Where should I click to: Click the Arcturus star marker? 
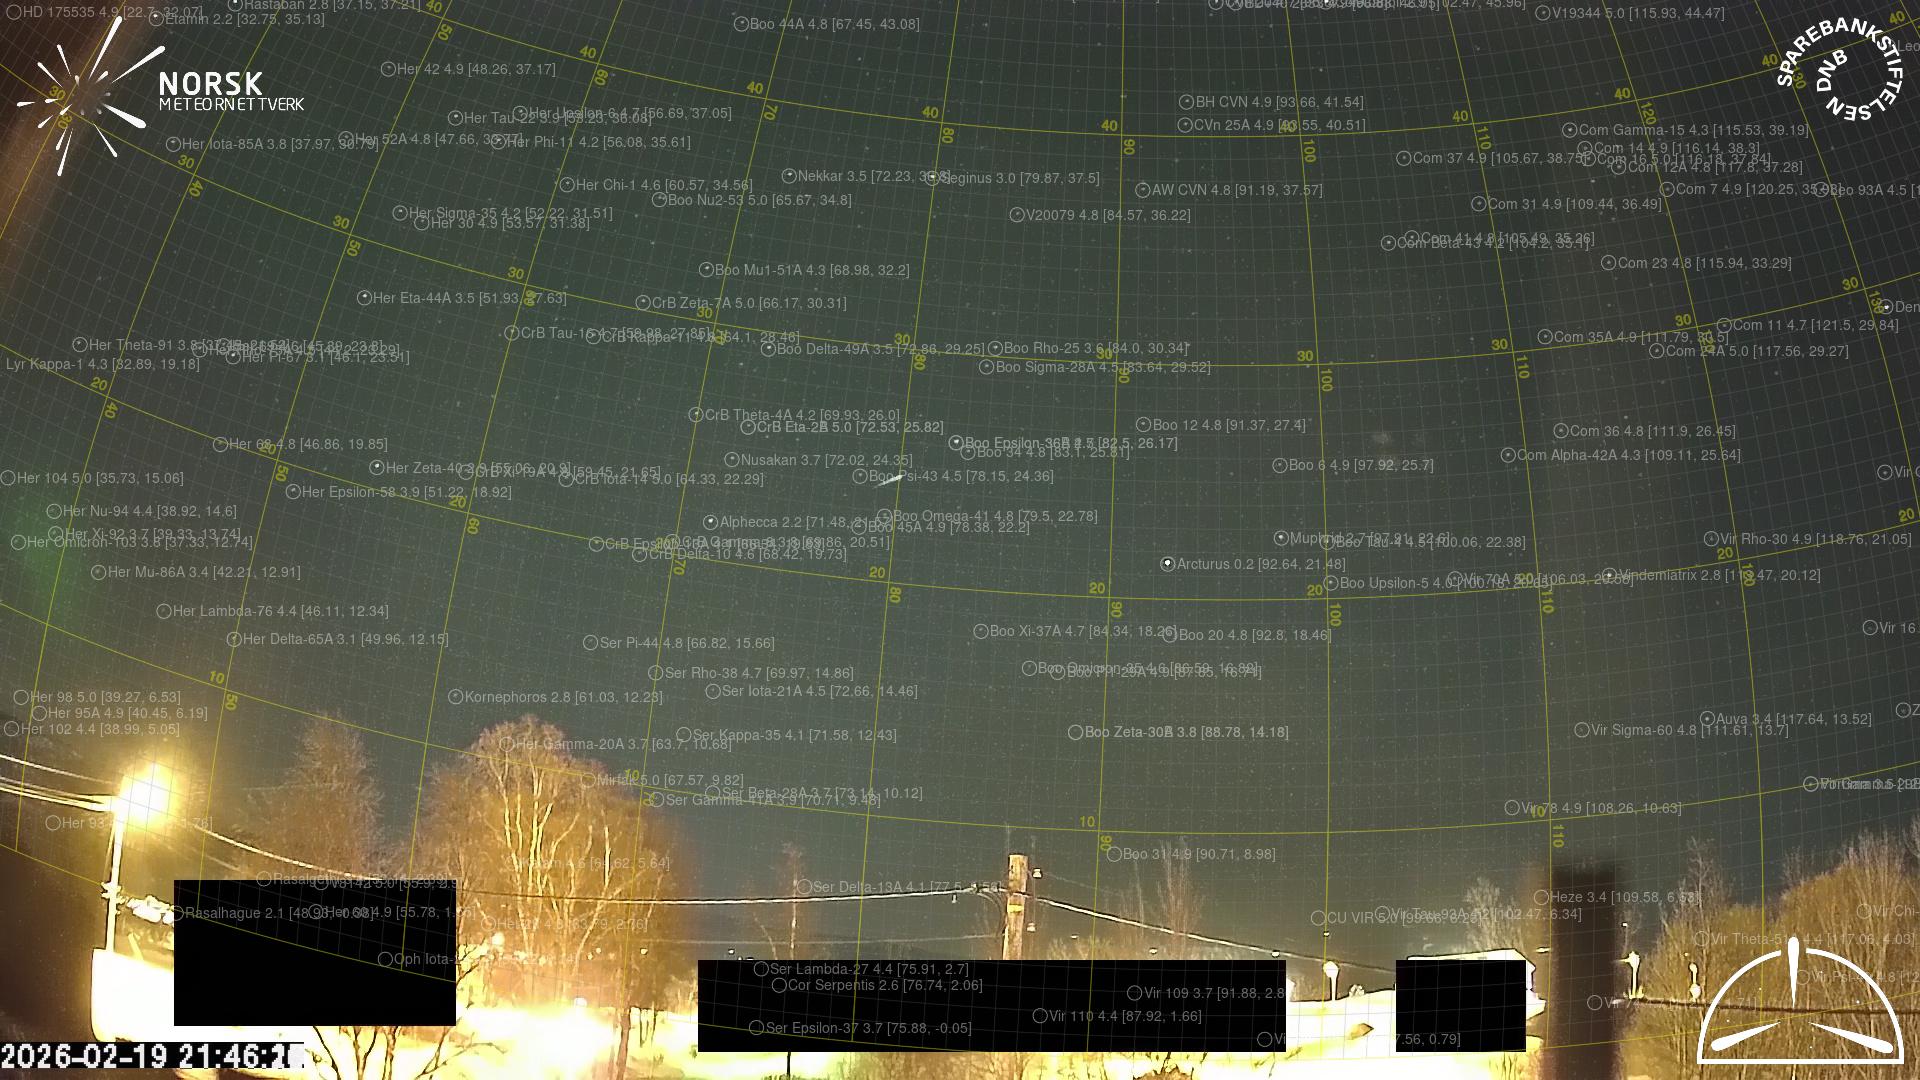[1167, 564]
